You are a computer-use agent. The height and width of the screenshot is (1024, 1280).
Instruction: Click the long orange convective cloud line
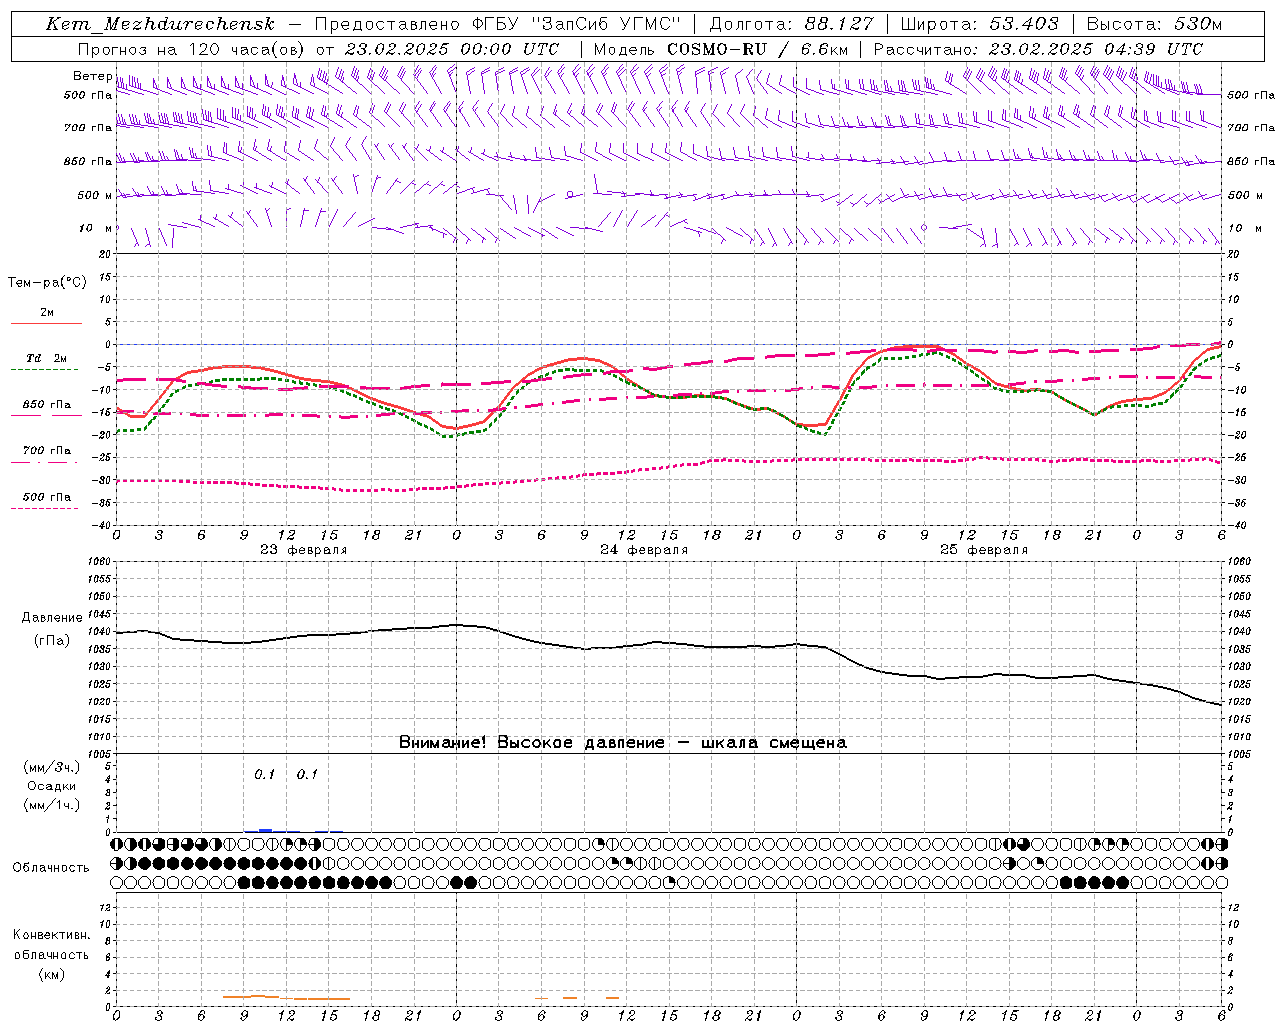(x=286, y=997)
